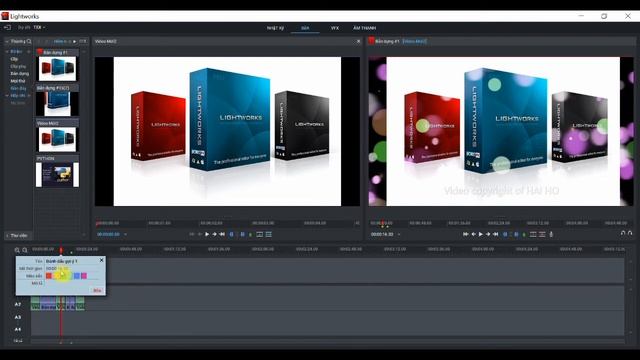Select the Bản dựng filter in sidebar
The width and height of the screenshot is (640, 360).
point(20,73)
